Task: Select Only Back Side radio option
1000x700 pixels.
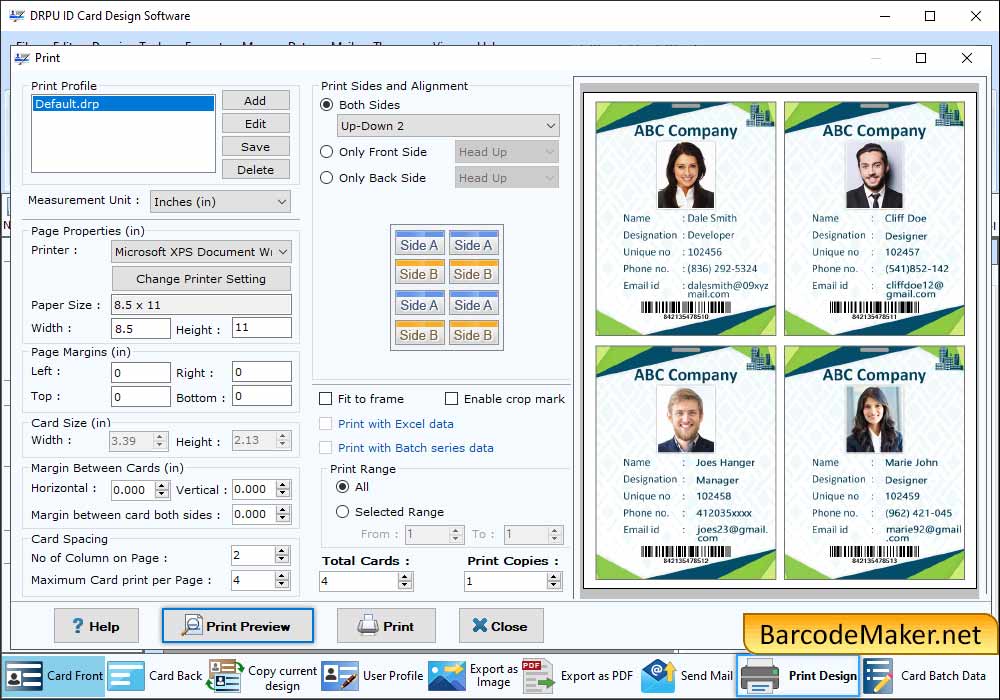Action: click(x=327, y=178)
